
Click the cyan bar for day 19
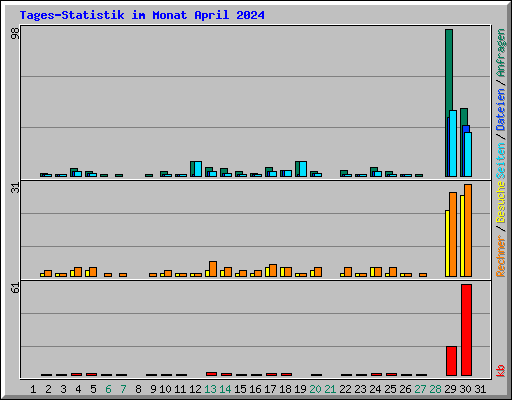pos(303,169)
